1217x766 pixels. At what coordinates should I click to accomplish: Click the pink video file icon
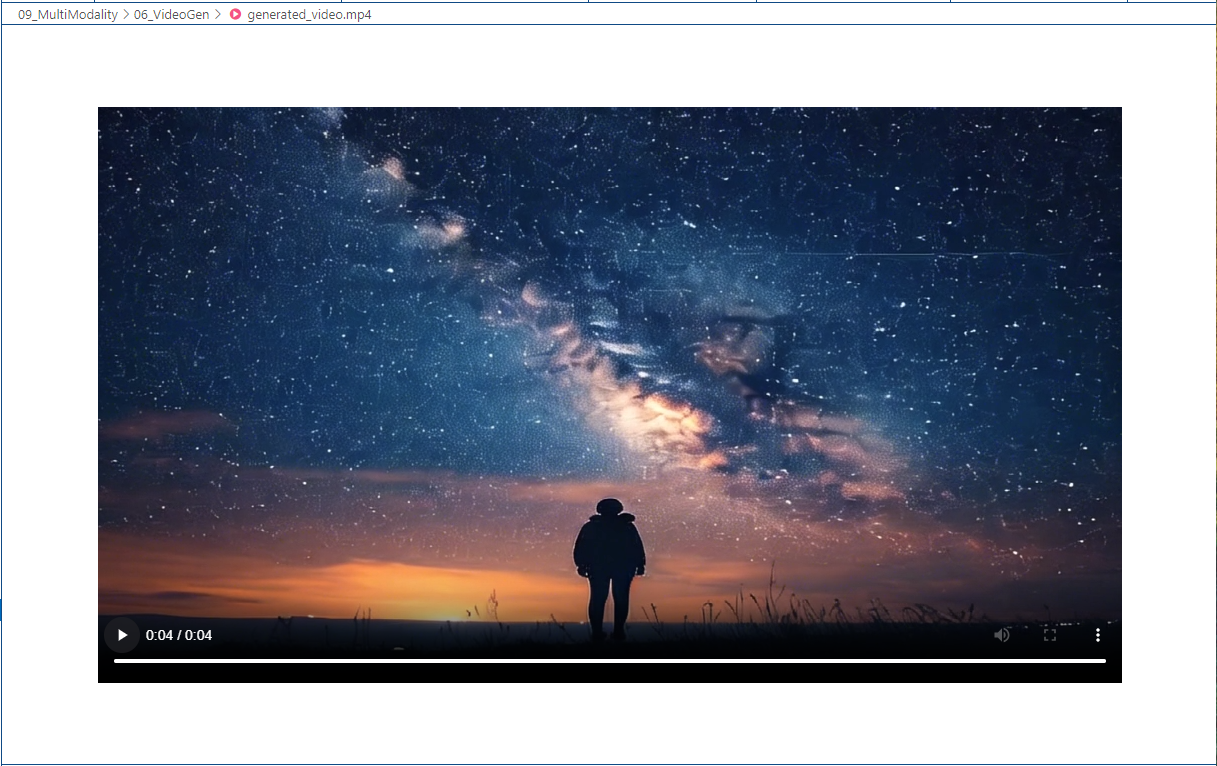(x=236, y=15)
